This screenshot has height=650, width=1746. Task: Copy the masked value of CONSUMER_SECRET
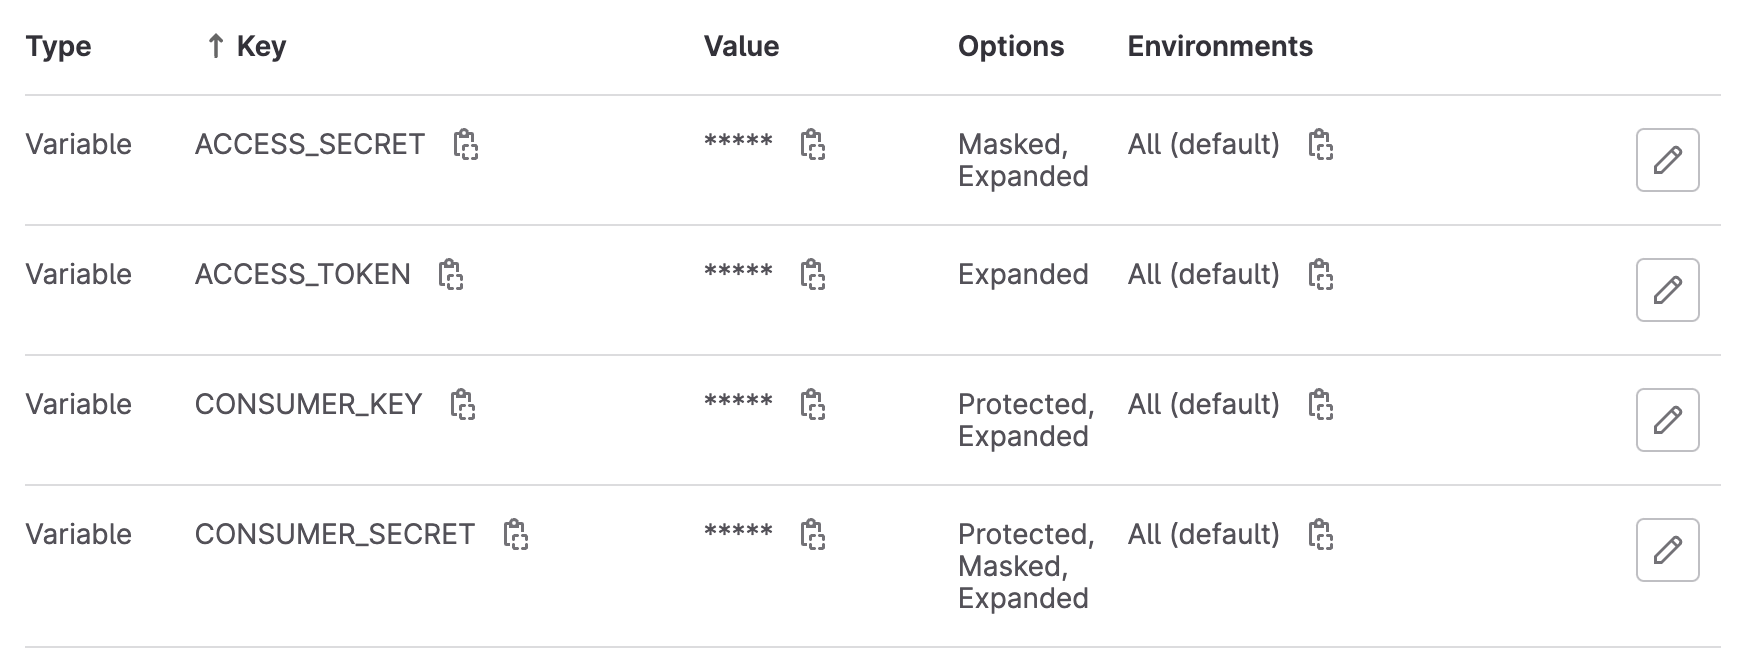(812, 535)
